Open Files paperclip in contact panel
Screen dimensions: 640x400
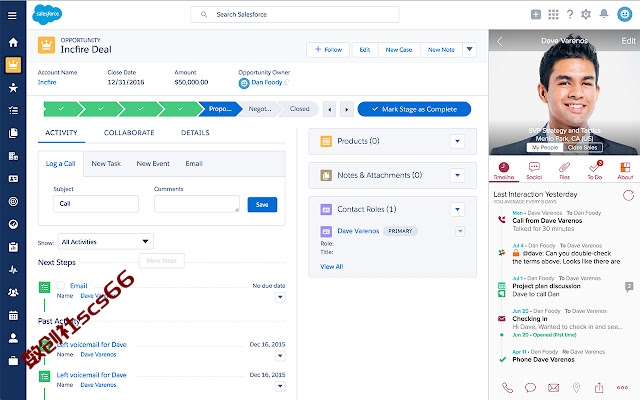point(564,171)
